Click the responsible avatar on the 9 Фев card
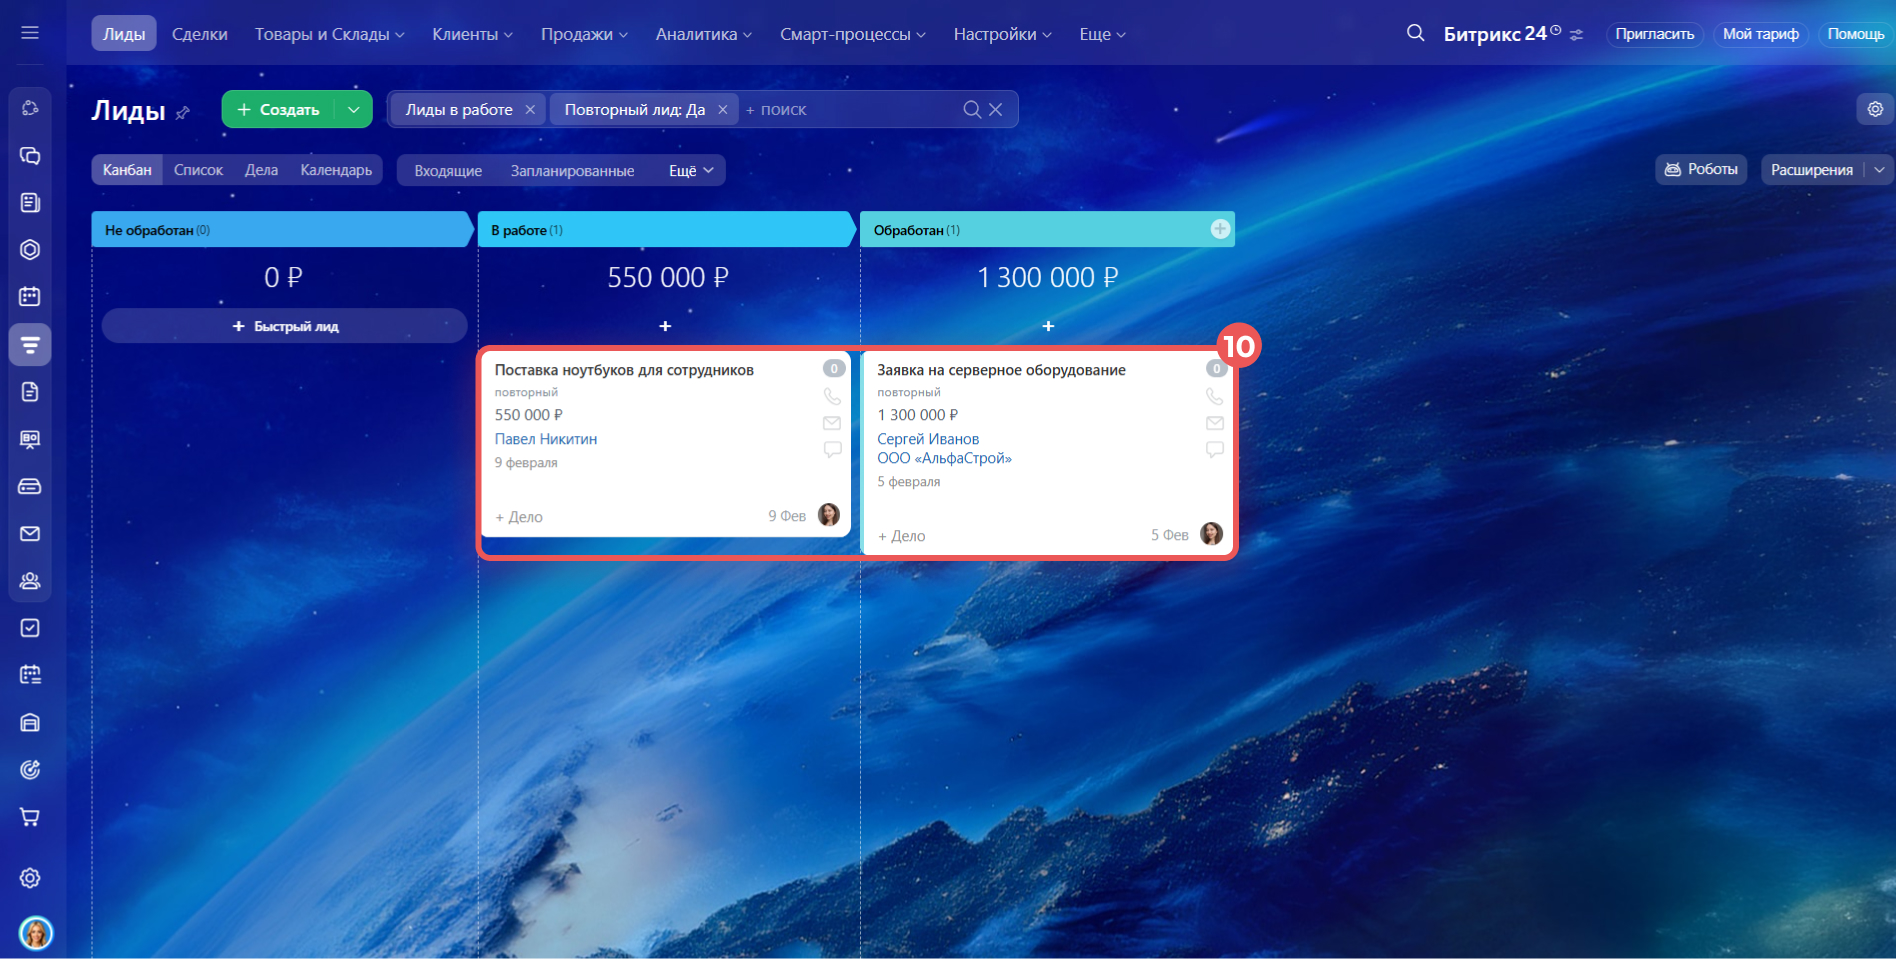Viewport: 1896px width, 959px height. click(x=829, y=515)
